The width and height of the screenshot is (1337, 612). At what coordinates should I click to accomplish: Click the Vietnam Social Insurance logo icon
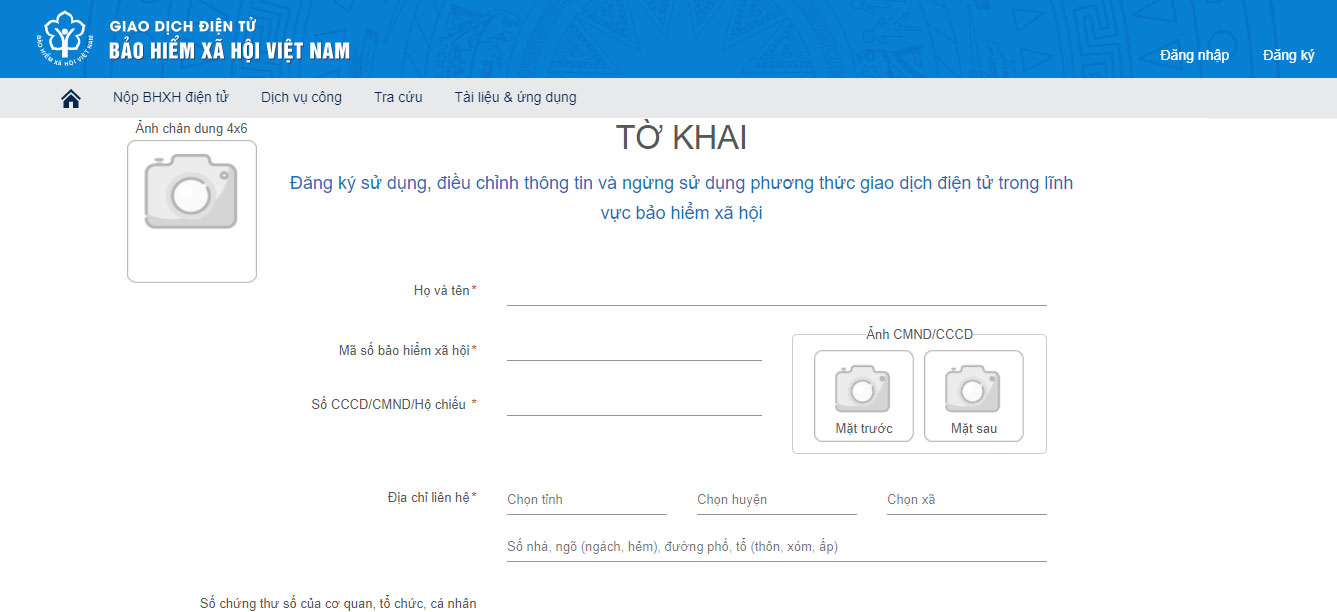[x=62, y=39]
